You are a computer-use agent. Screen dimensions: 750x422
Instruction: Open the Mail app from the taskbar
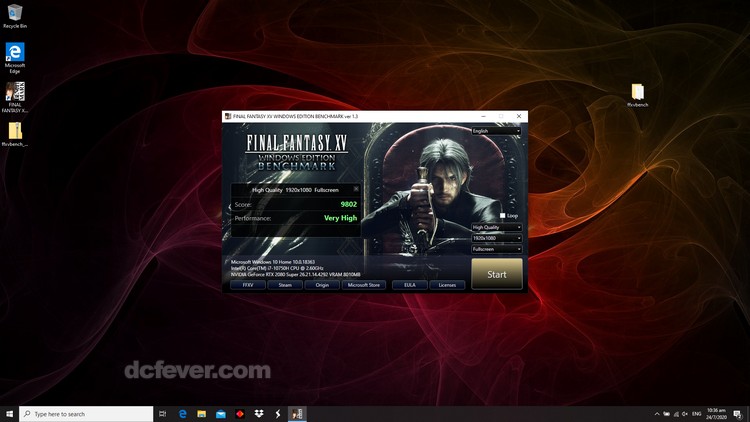pyautogui.click(x=221, y=414)
